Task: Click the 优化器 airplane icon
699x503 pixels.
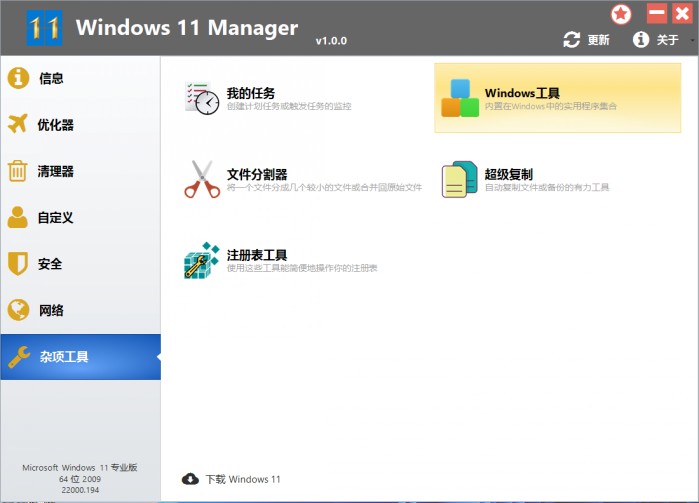Action: (x=19, y=125)
